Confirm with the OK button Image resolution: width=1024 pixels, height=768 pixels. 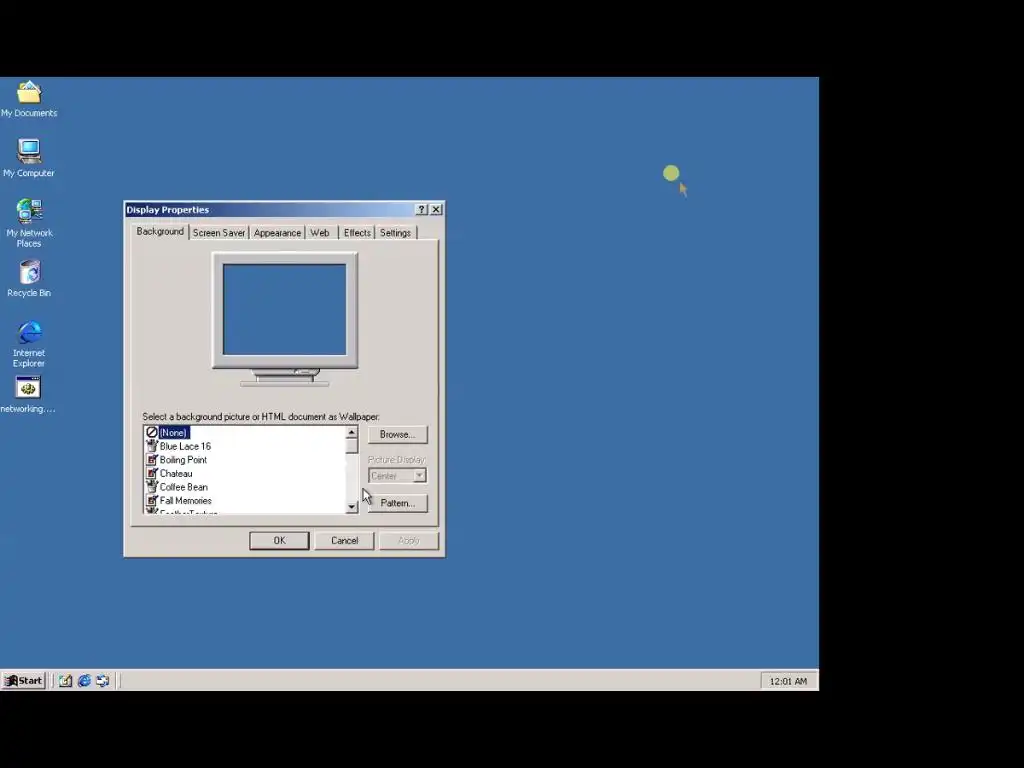pos(280,541)
